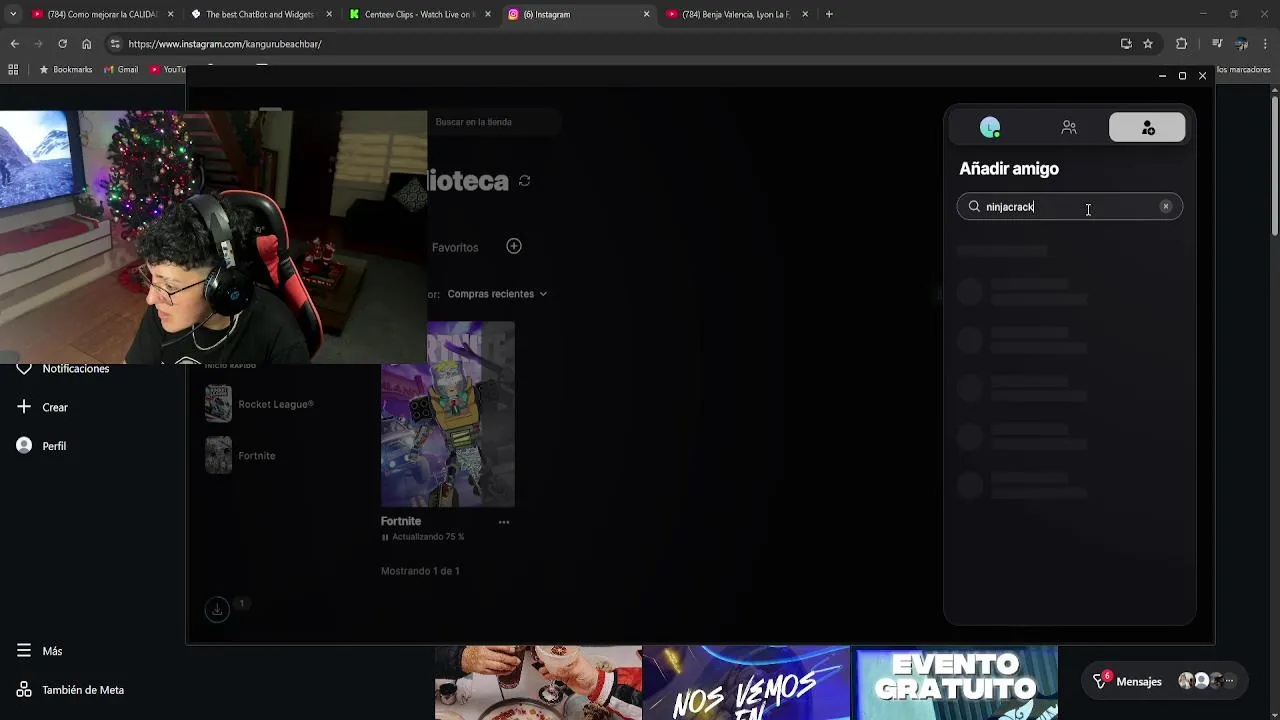Screen dimensions: 1280x720
Task: Open the install app icon in address bar
Action: (x=1126, y=44)
